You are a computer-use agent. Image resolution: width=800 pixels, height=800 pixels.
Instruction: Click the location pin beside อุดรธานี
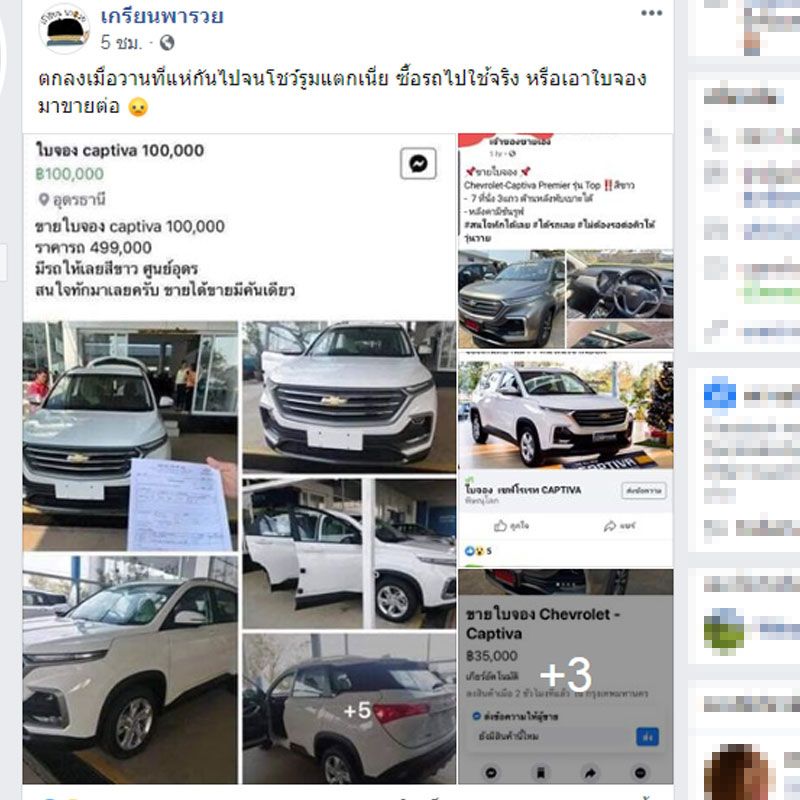[x=44, y=199]
